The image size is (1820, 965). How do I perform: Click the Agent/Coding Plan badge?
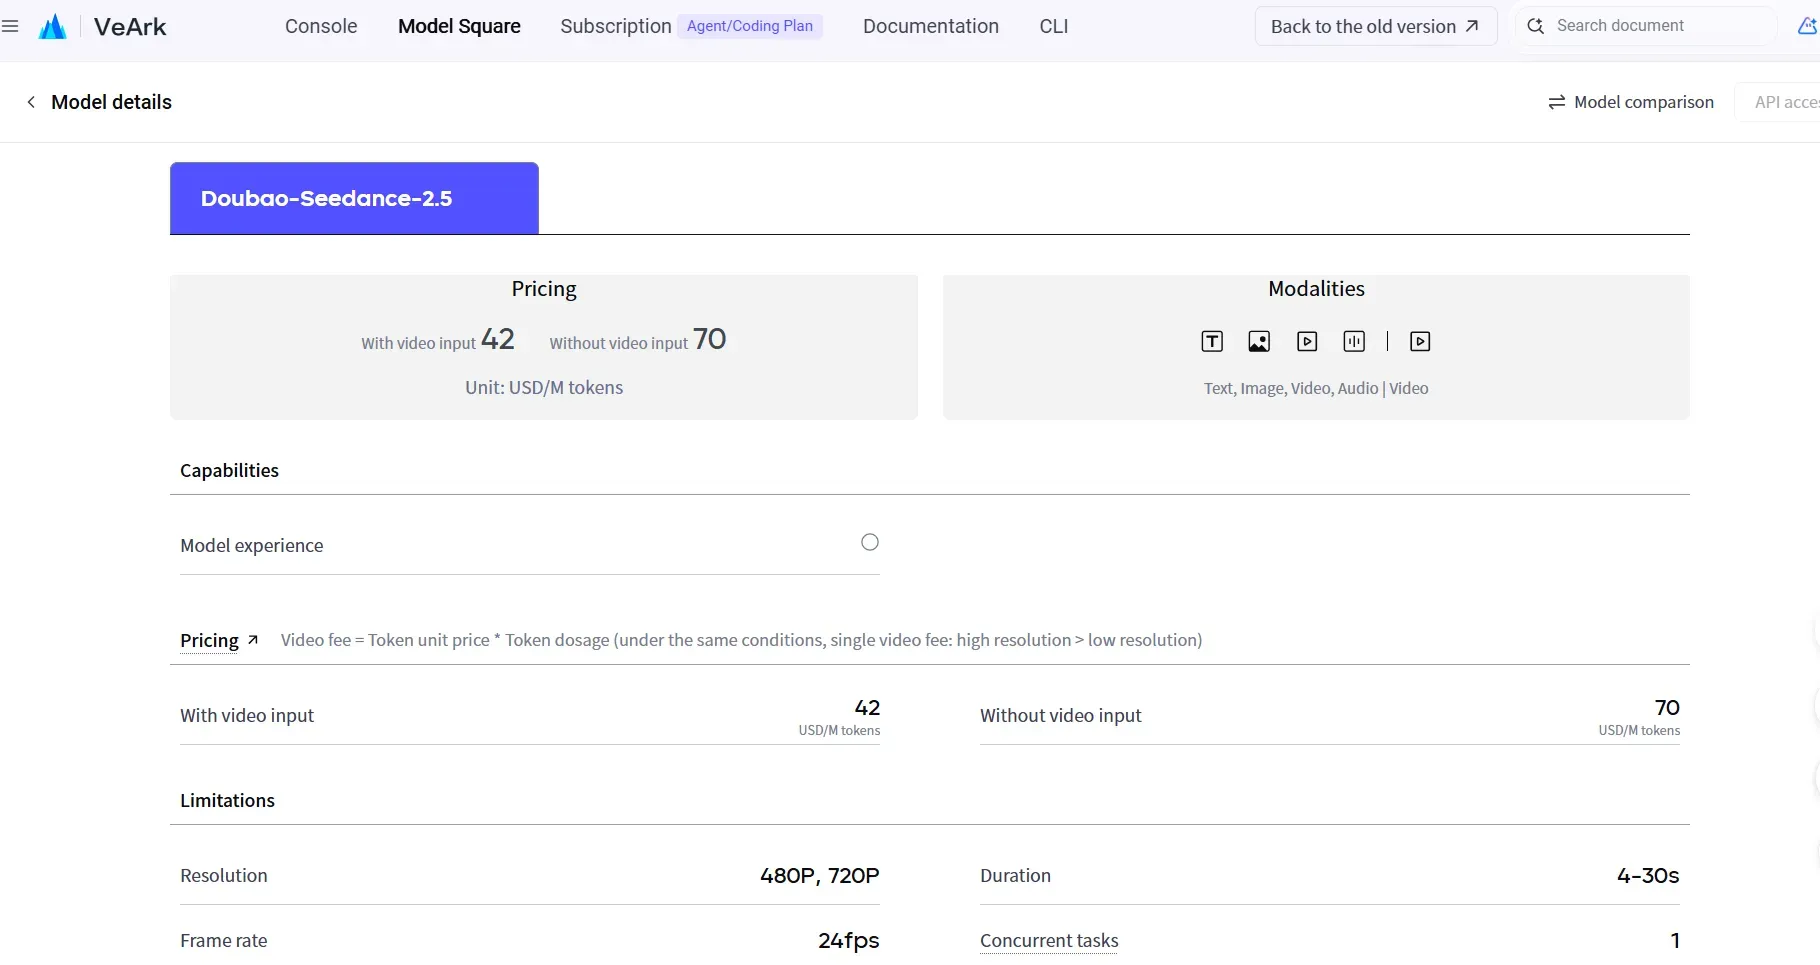[750, 26]
